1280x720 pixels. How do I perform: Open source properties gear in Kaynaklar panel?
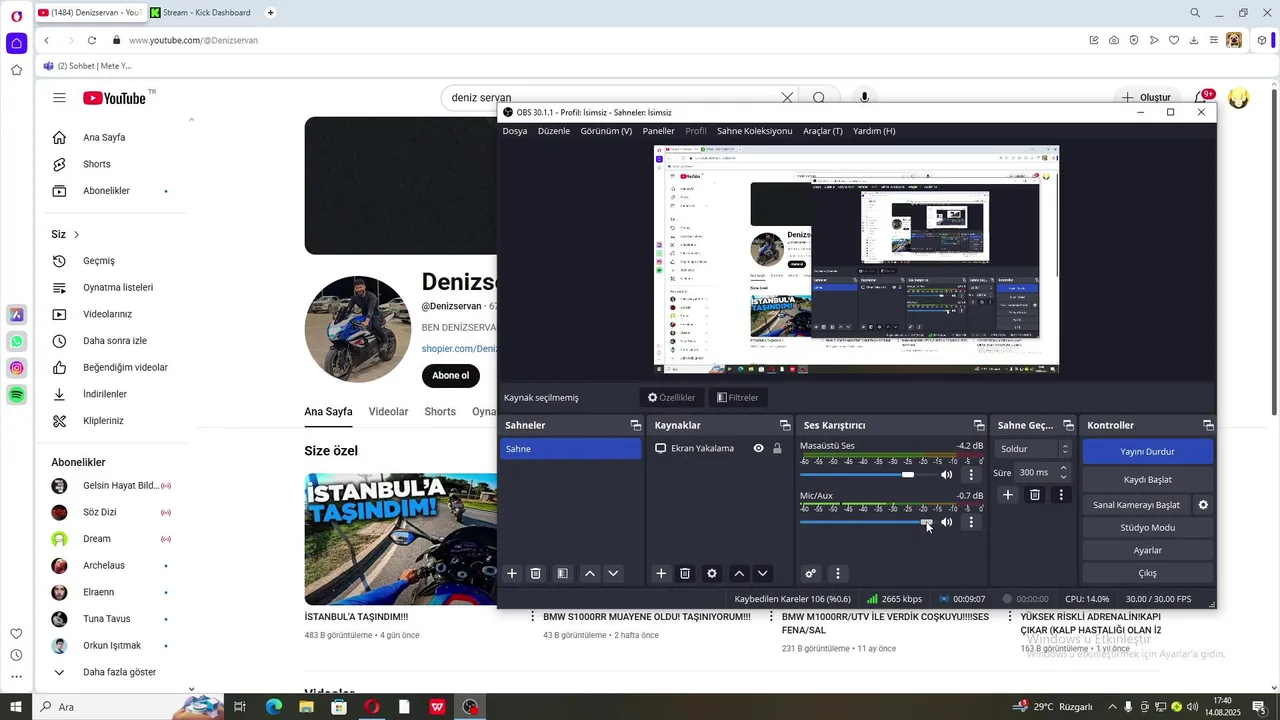712,574
